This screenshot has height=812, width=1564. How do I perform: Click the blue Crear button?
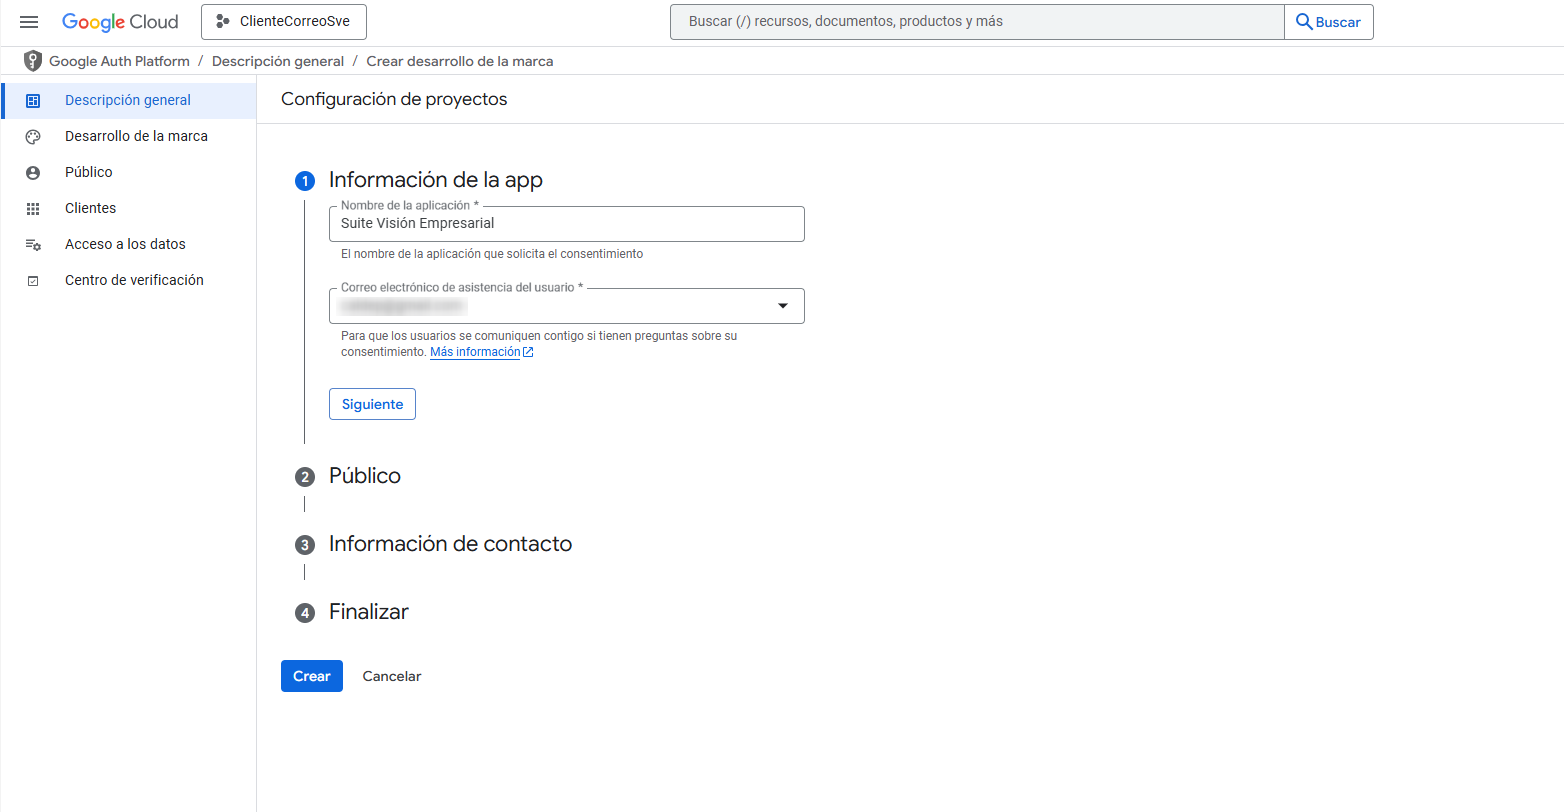pos(311,676)
